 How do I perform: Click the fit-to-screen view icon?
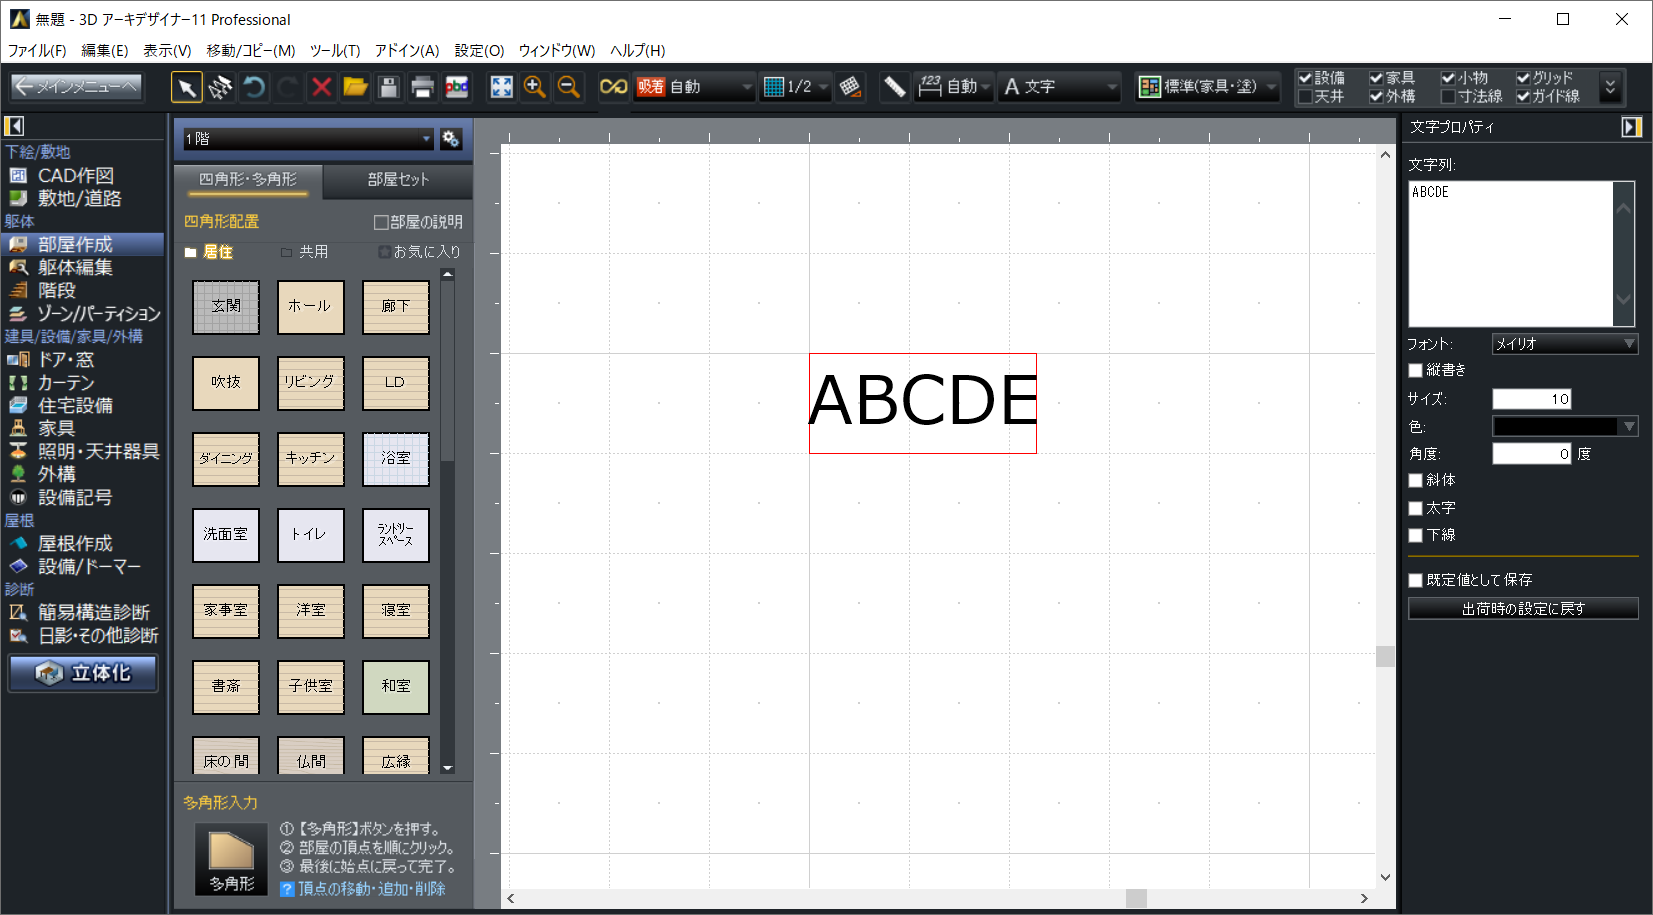(x=501, y=88)
